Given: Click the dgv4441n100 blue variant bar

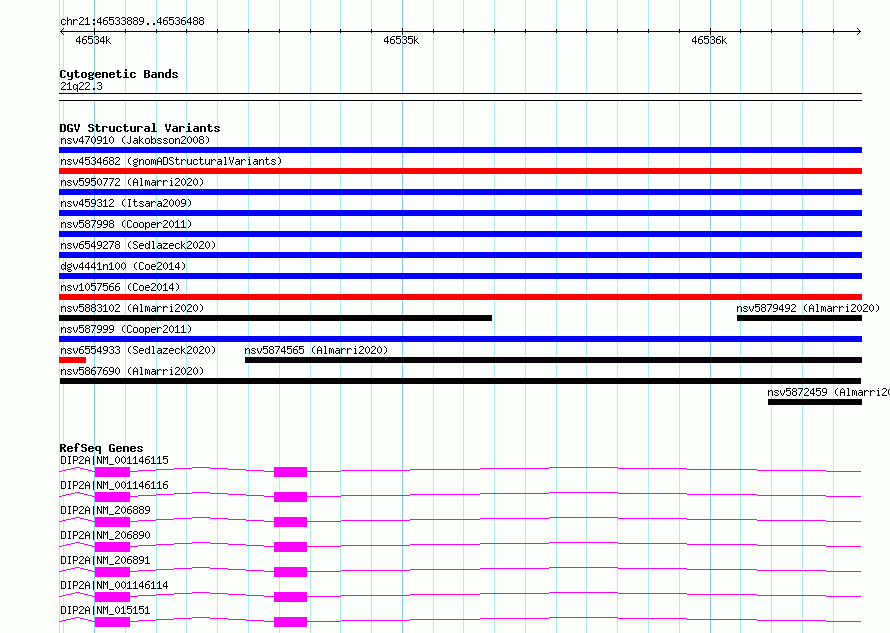Looking at the screenshot, I should click(460, 276).
